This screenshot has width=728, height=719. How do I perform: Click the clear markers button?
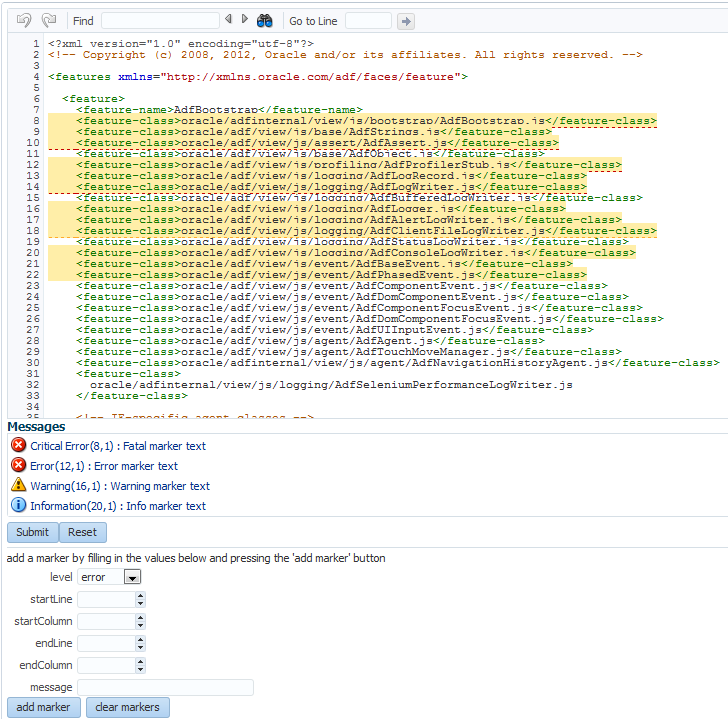coord(127,707)
